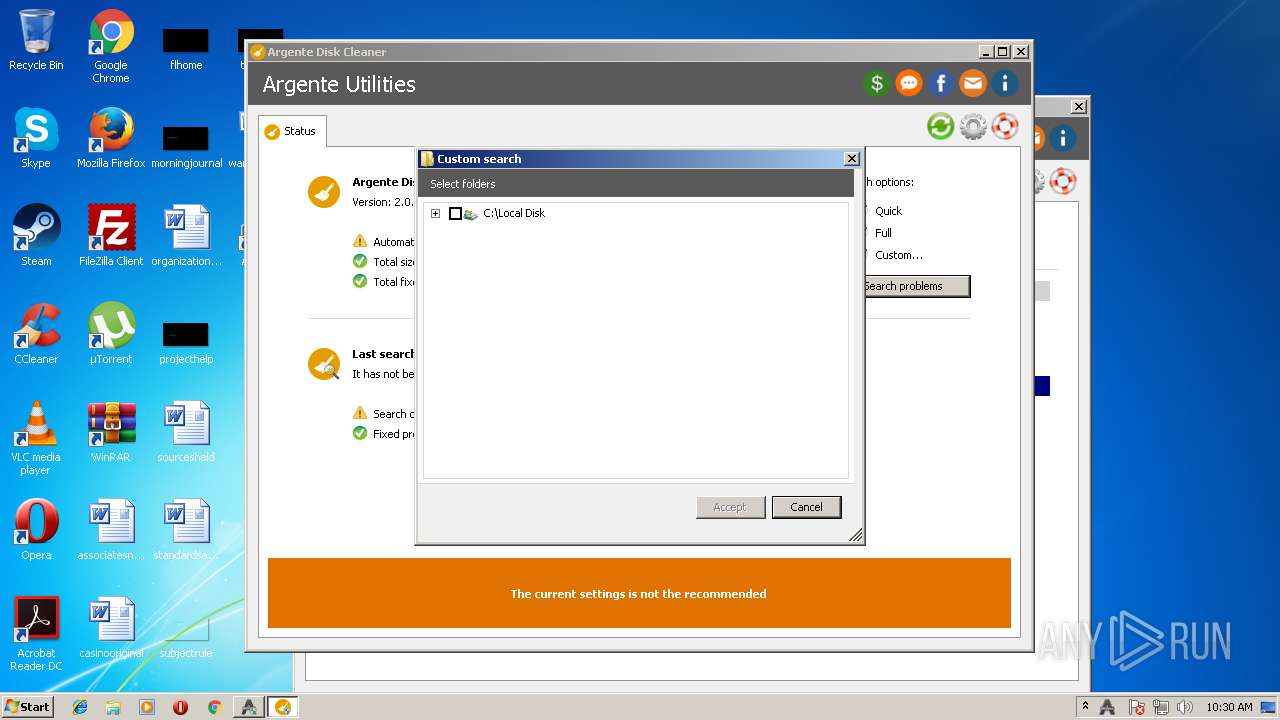This screenshot has height=720, width=1280.
Task: Click lifebuoy icon in the background window
Action: click(x=1062, y=181)
